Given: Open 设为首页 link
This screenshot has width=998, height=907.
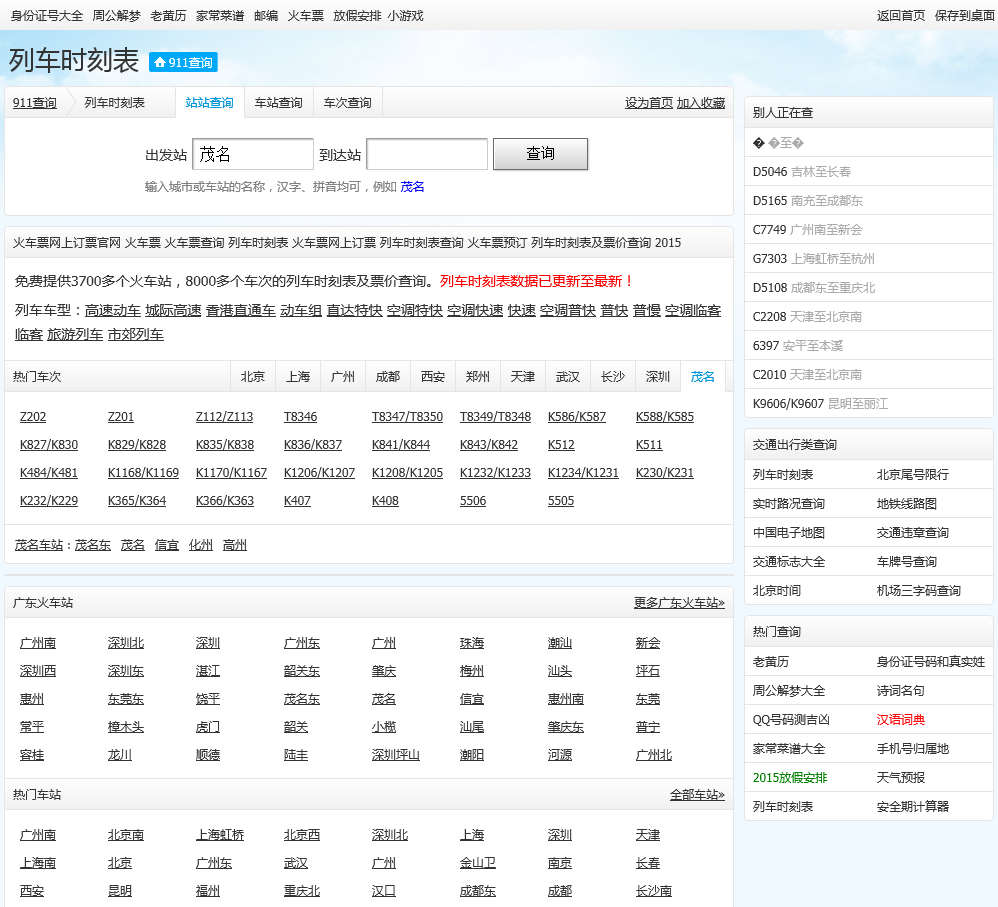Looking at the screenshot, I should [649, 103].
